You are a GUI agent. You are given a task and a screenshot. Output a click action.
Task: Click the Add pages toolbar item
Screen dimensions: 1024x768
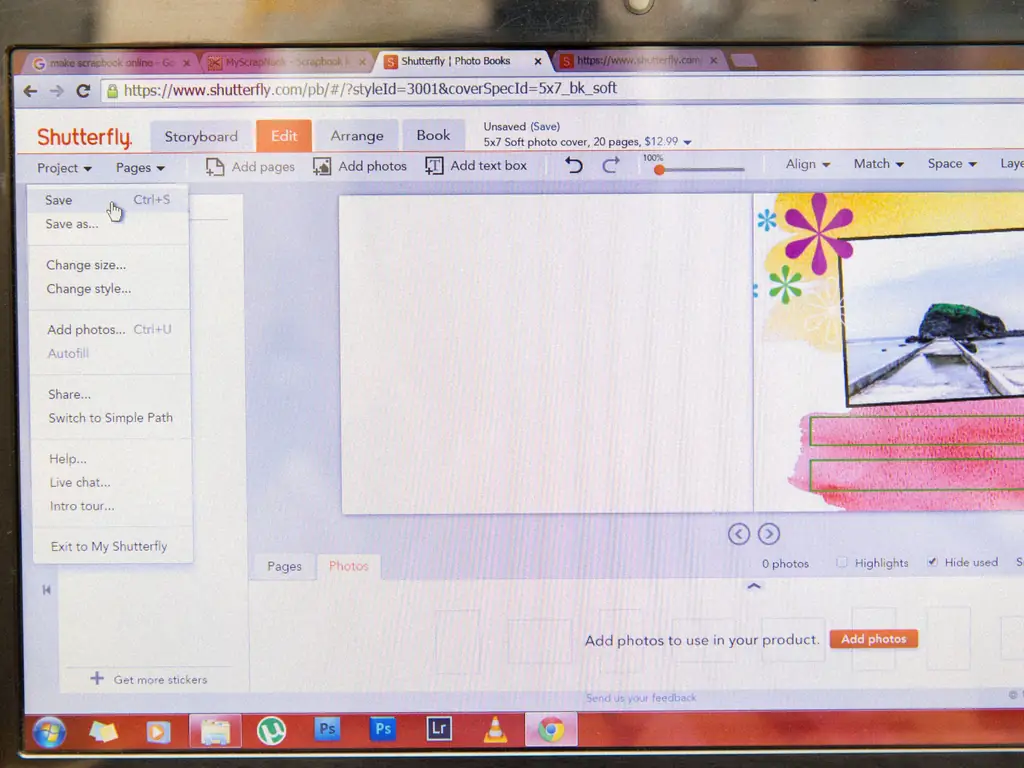pyautogui.click(x=250, y=167)
